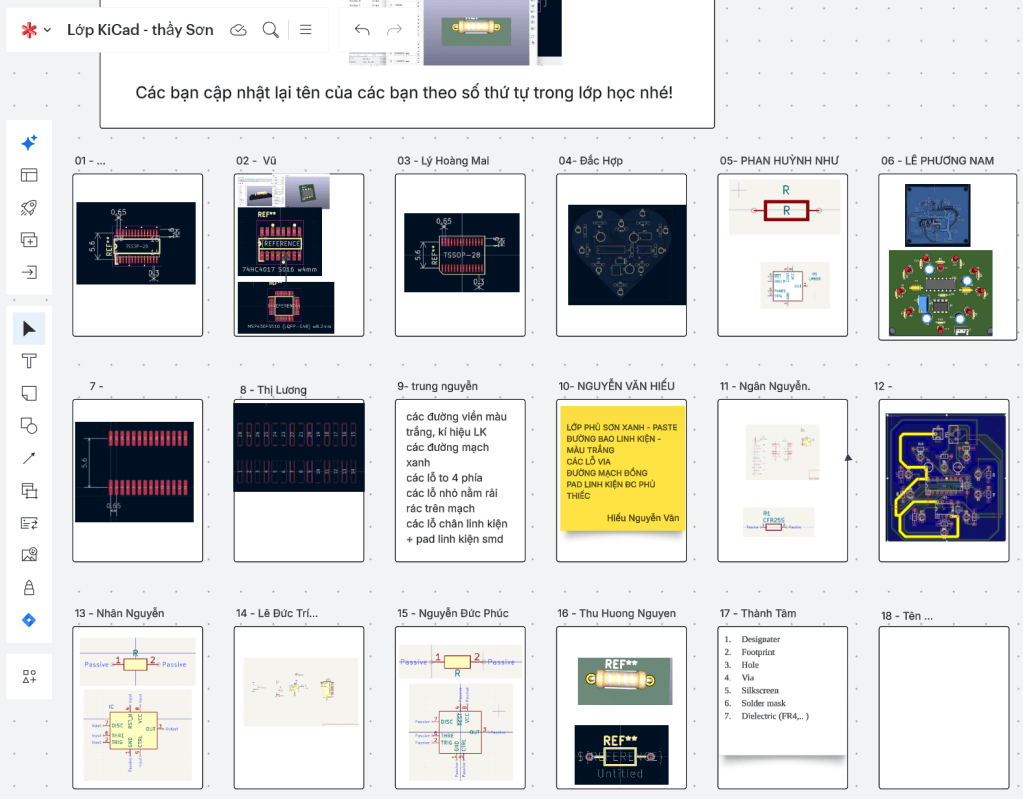1023x799 pixels.
Task: Select the Shapes tool
Action: point(29,426)
